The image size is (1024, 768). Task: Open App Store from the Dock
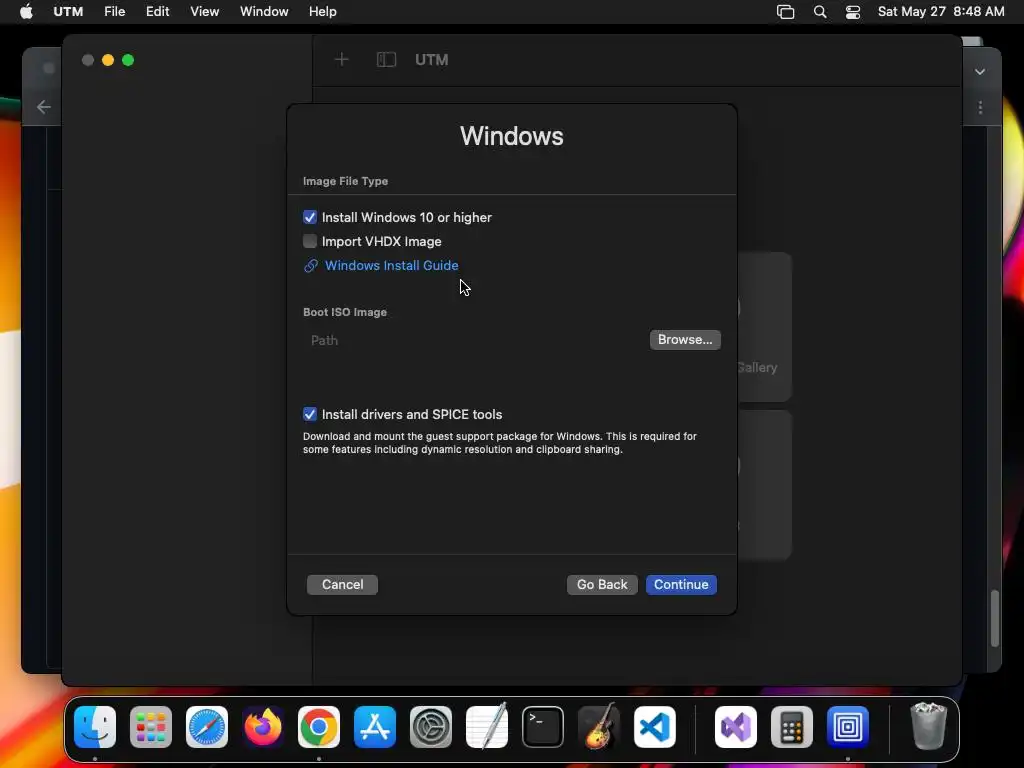tap(375, 727)
